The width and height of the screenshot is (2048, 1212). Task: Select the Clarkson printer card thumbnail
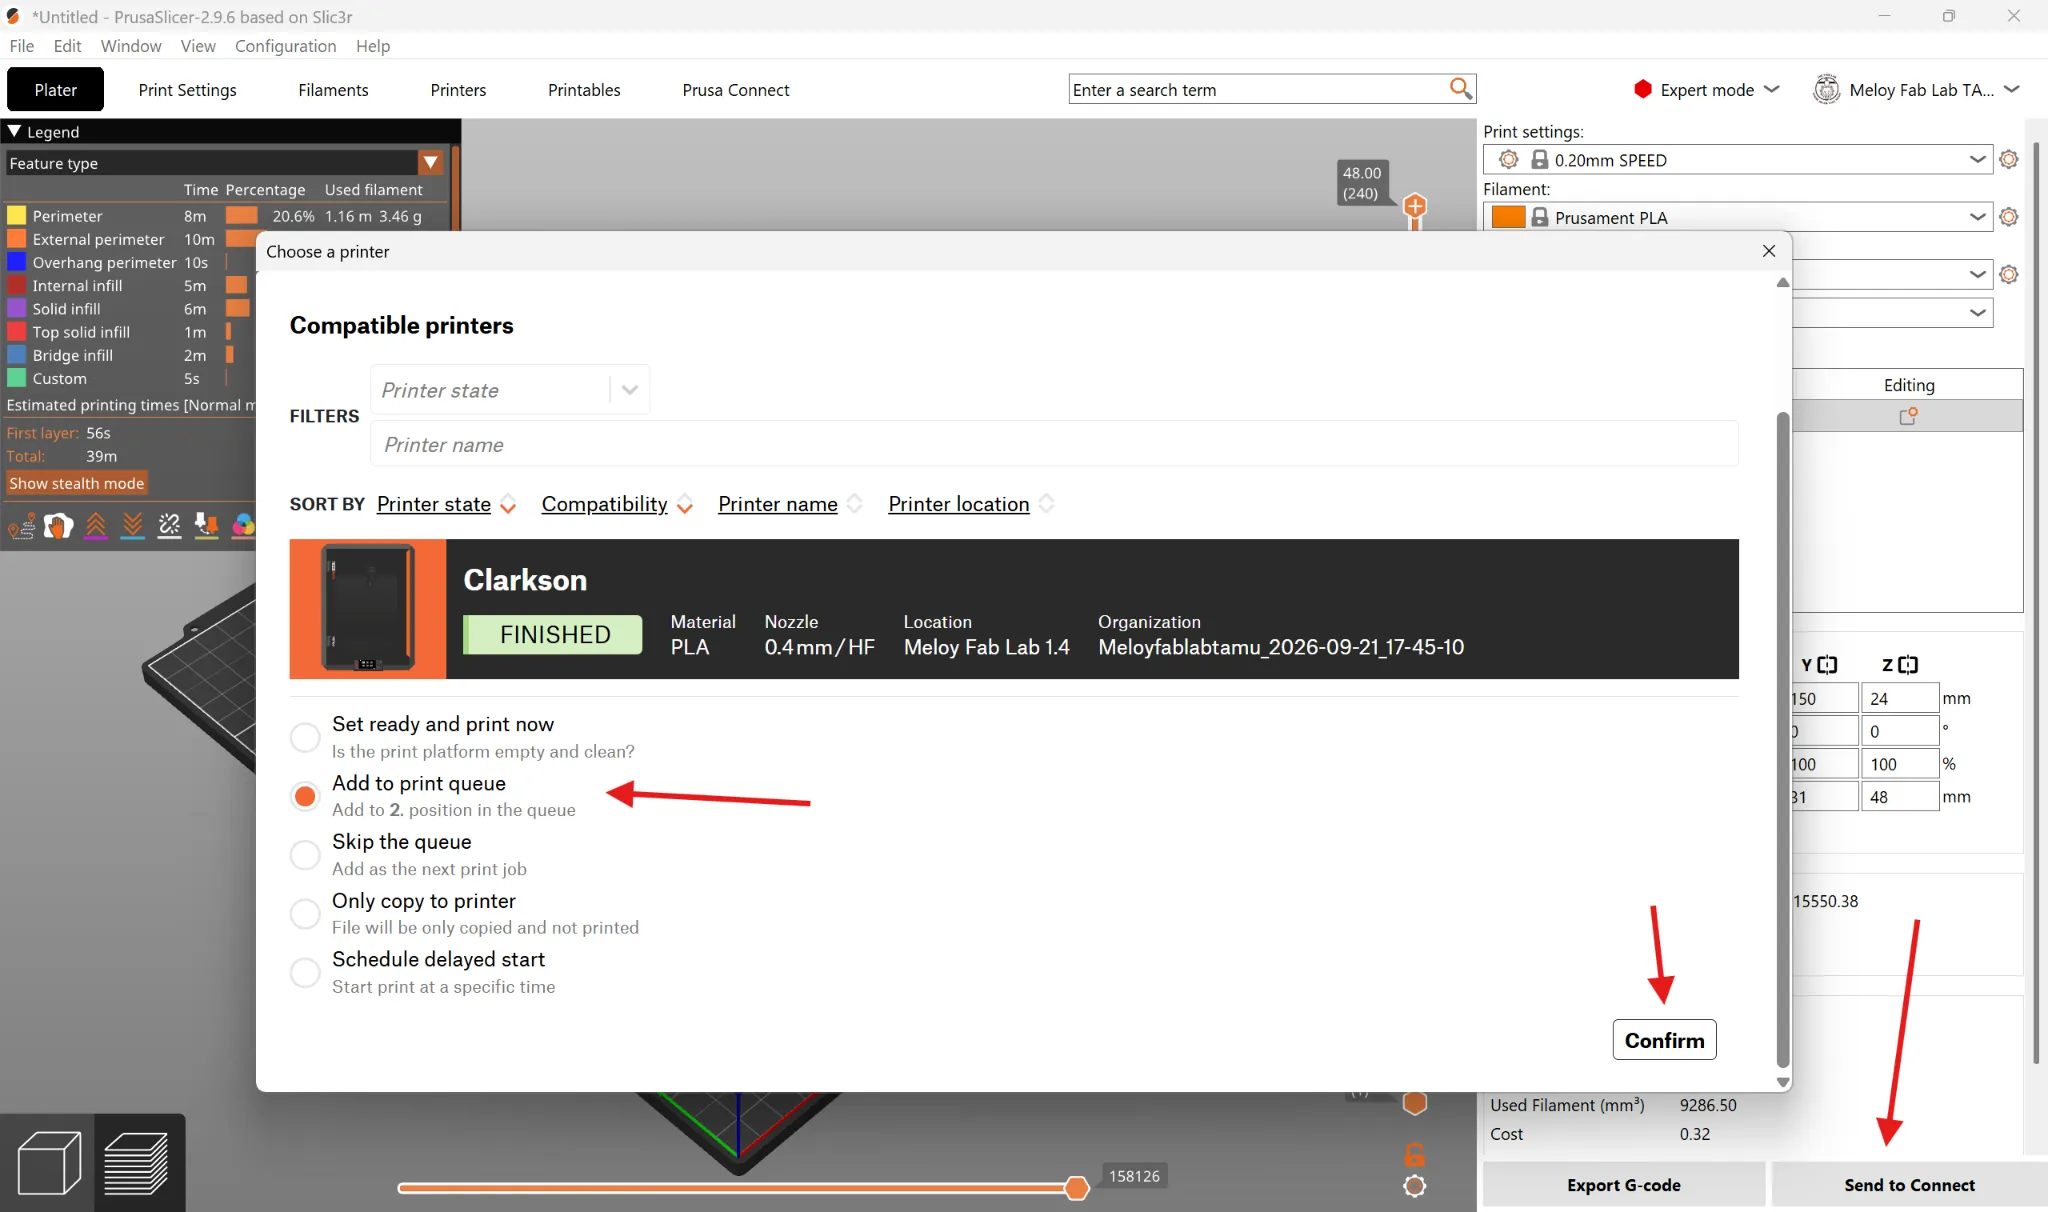368,609
